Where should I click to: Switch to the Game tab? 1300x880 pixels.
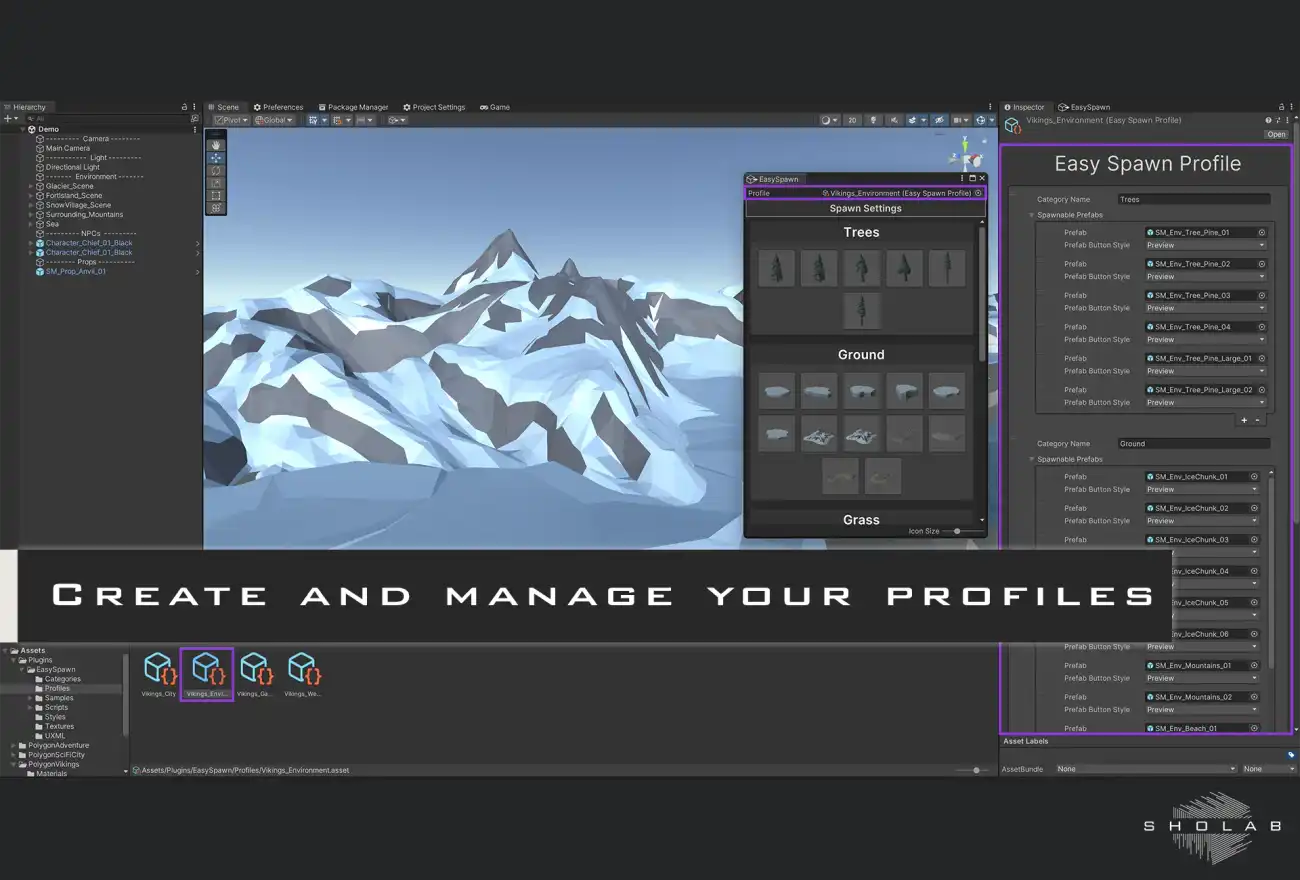tap(495, 107)
